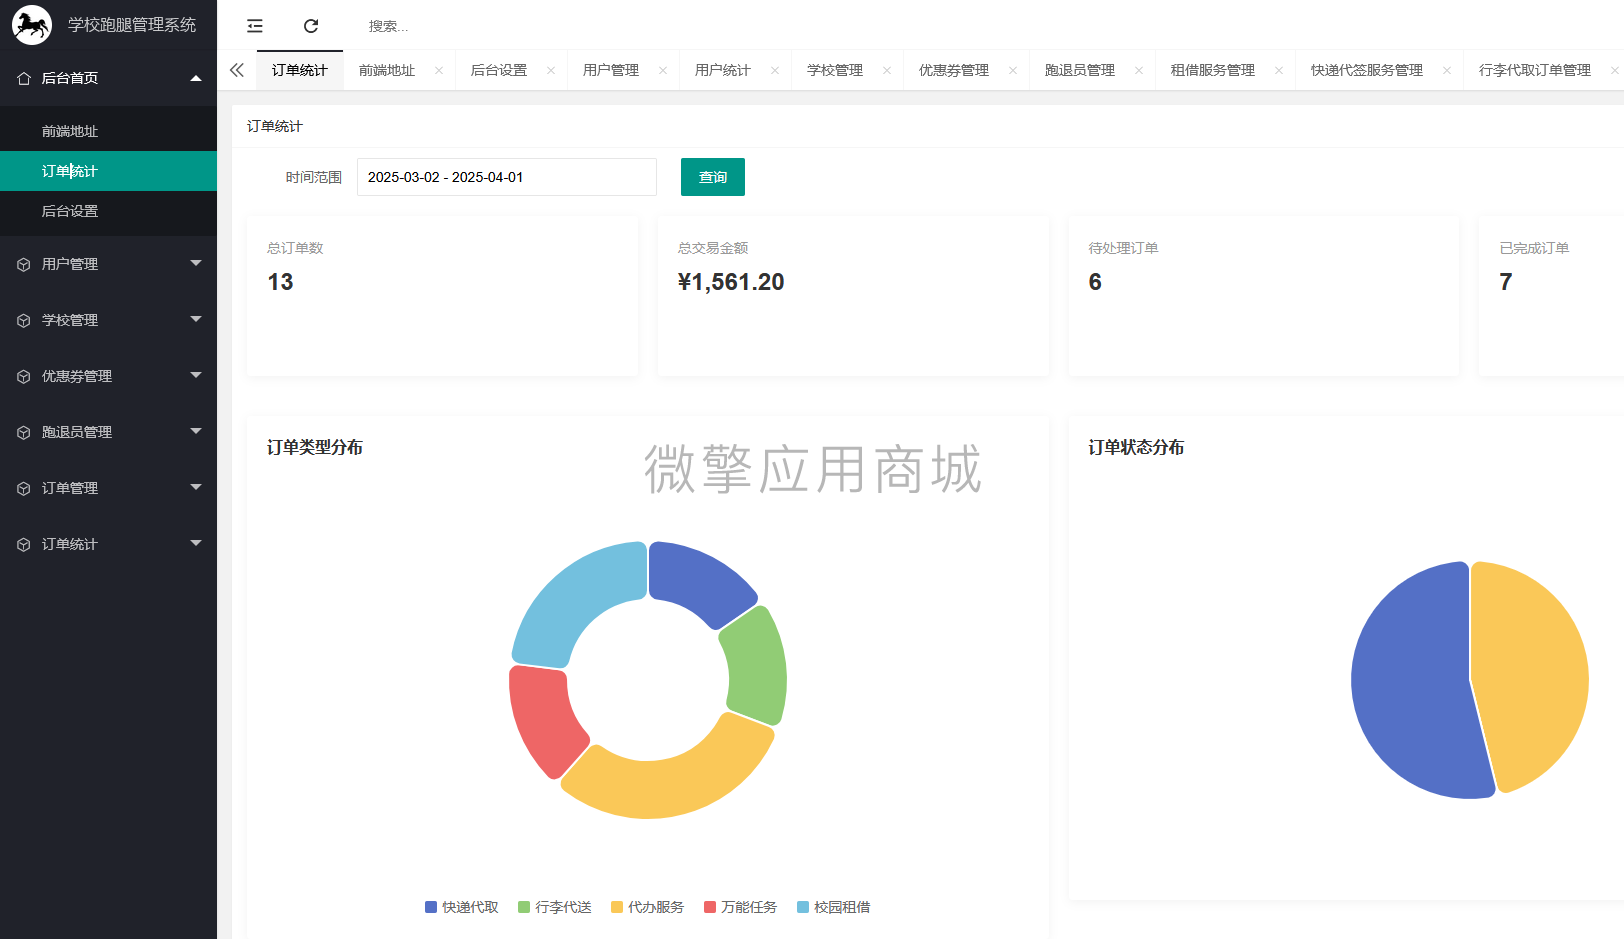Open 后台设置 in the sidebar submenu
The height and width of the screenshot is (939, 1624).
108,211
